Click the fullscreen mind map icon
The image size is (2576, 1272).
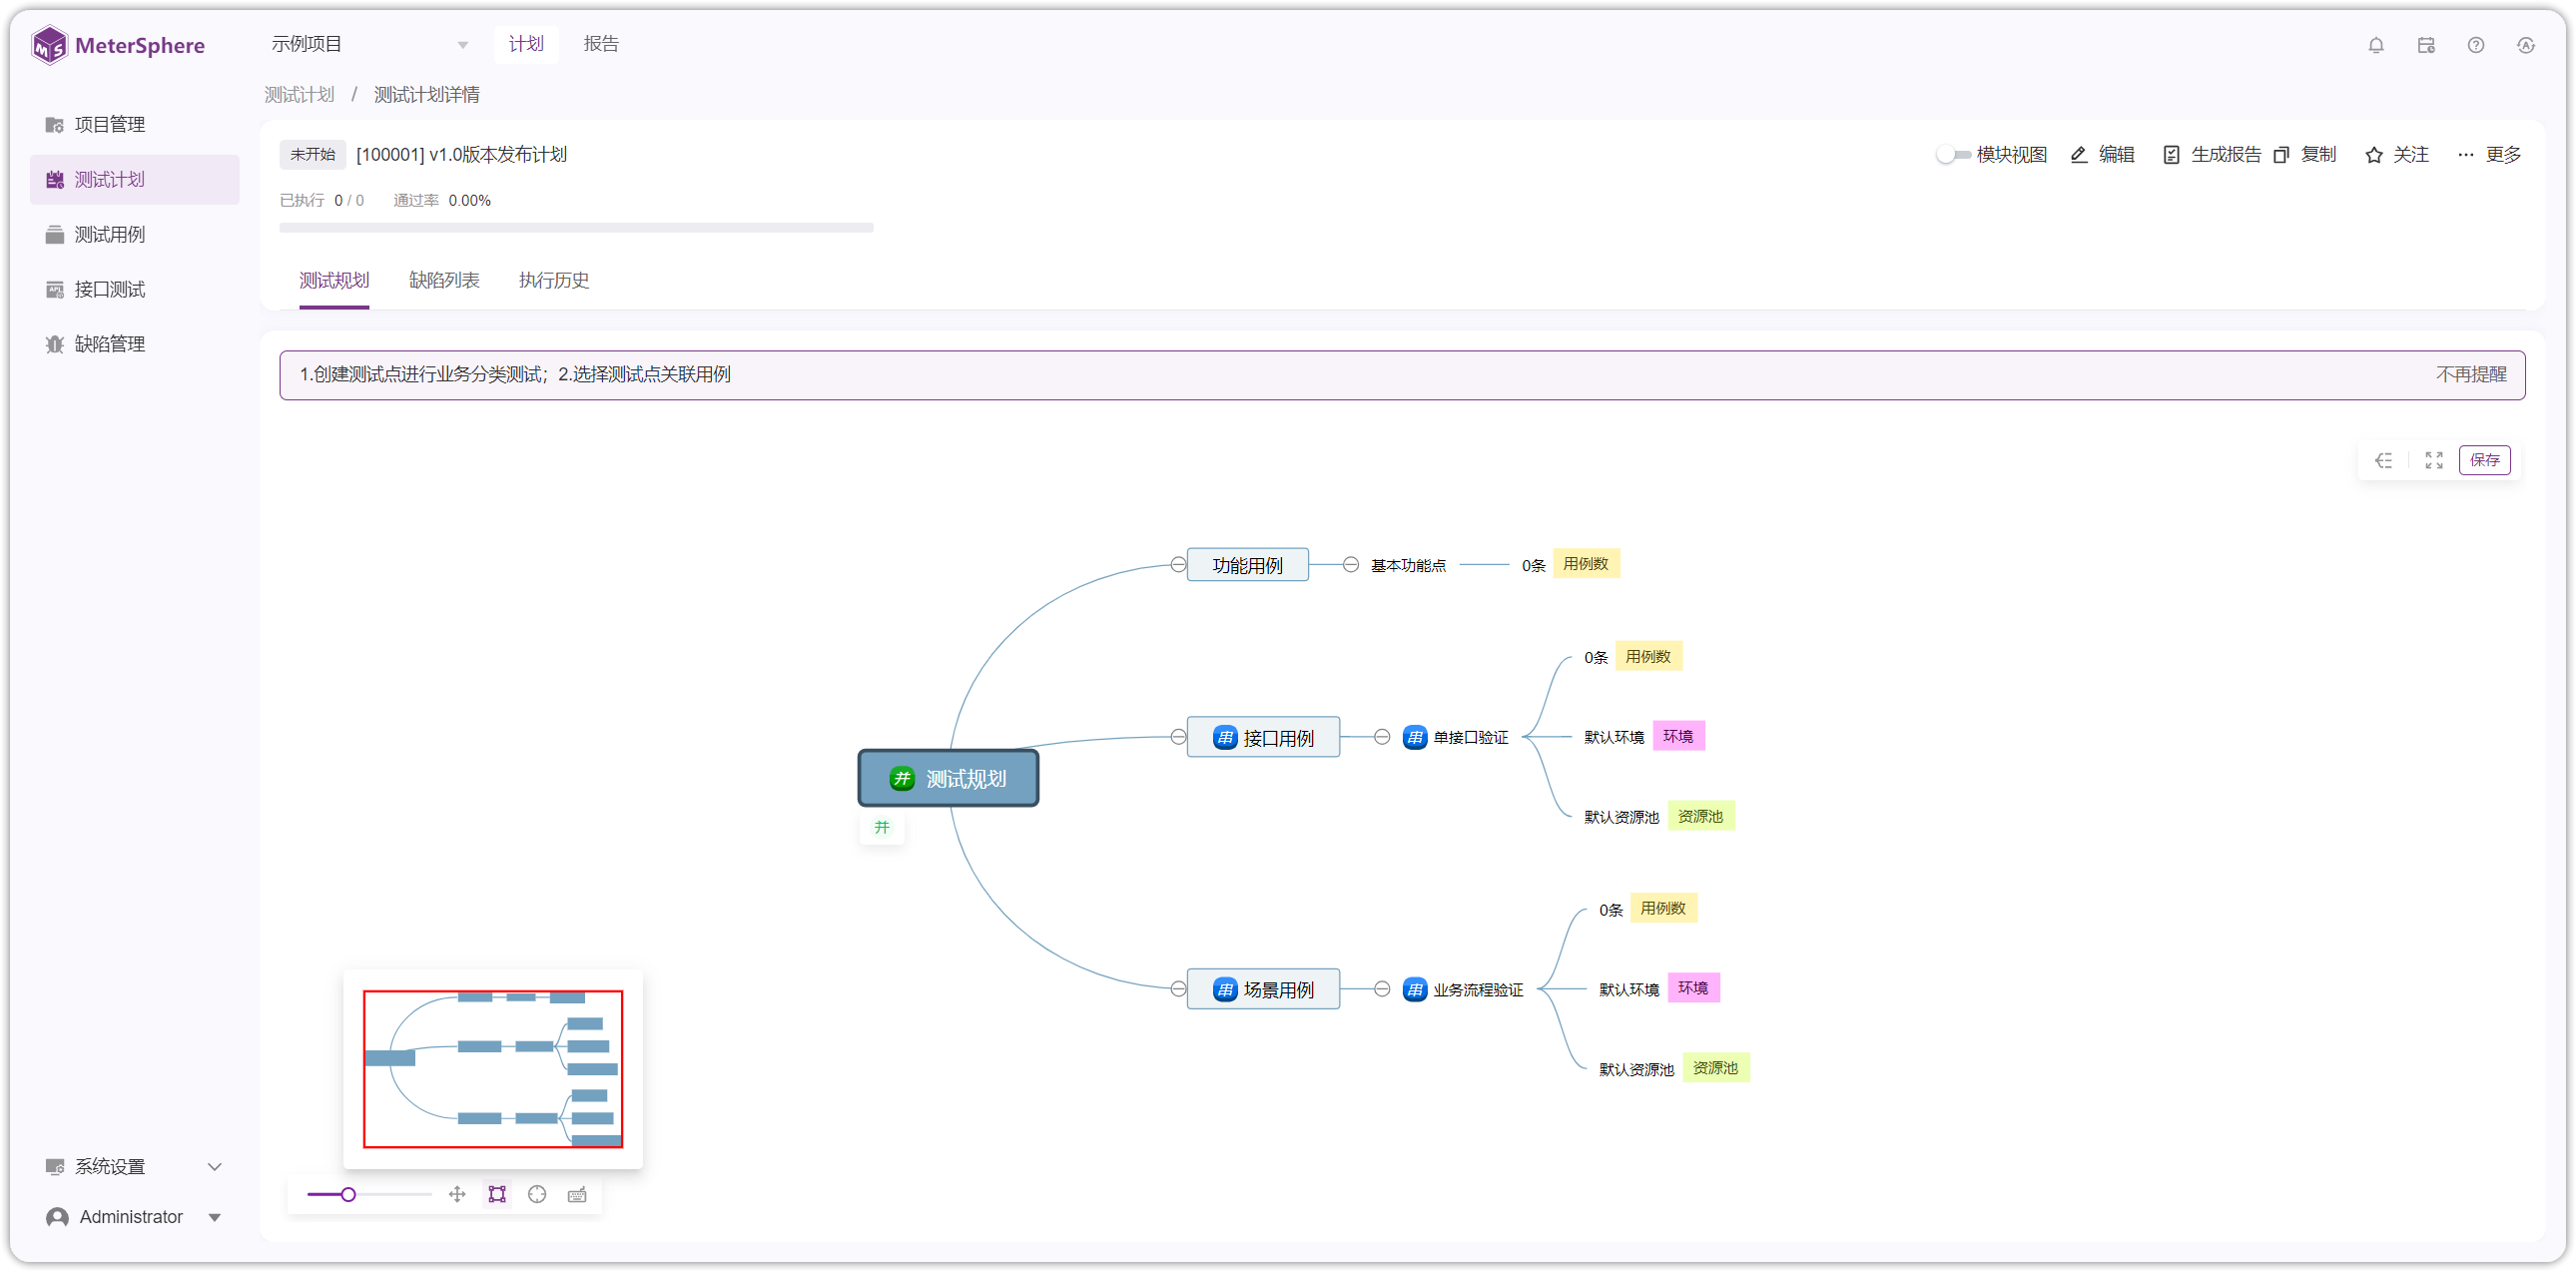pyautogui.click(x=2433, y=460)
